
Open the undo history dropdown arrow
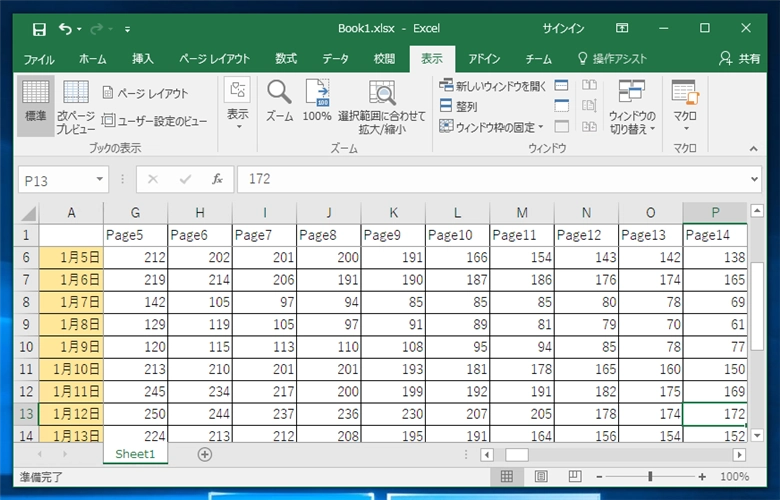coord(79,29)
